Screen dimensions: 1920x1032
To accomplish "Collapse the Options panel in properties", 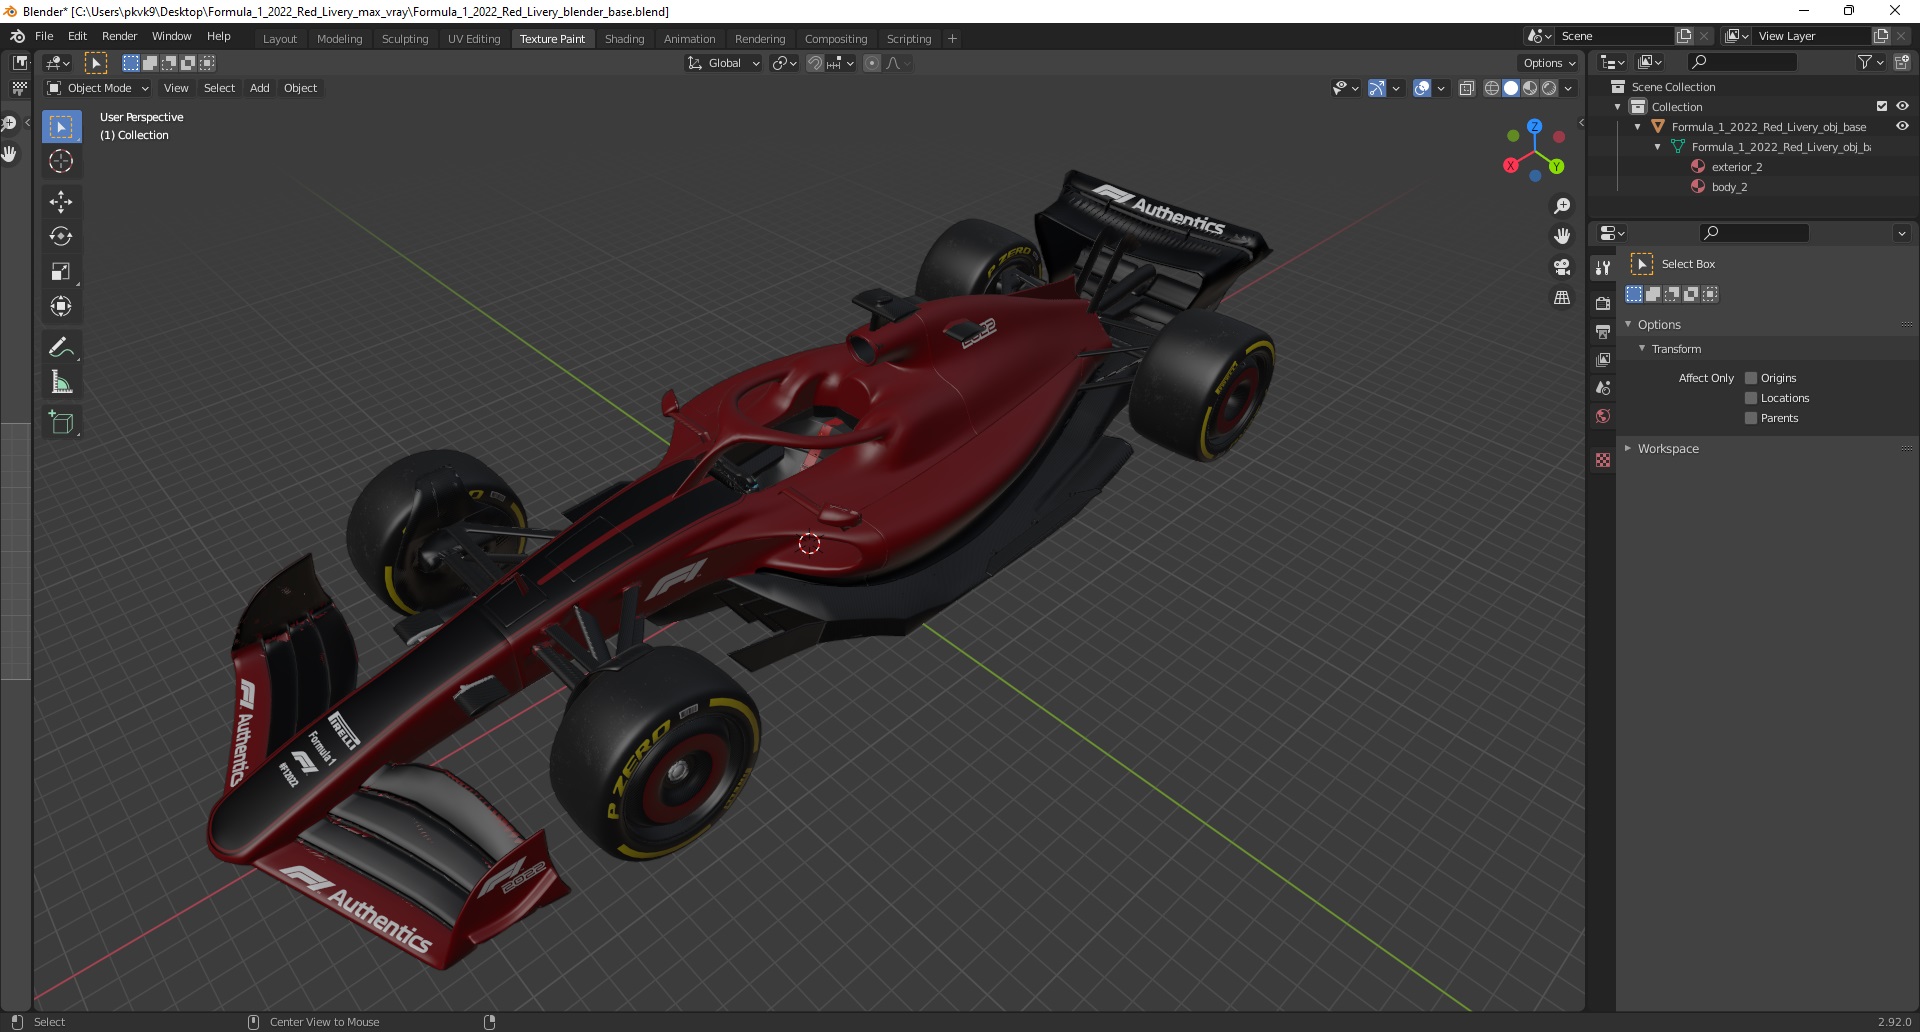I will 1628,324.
